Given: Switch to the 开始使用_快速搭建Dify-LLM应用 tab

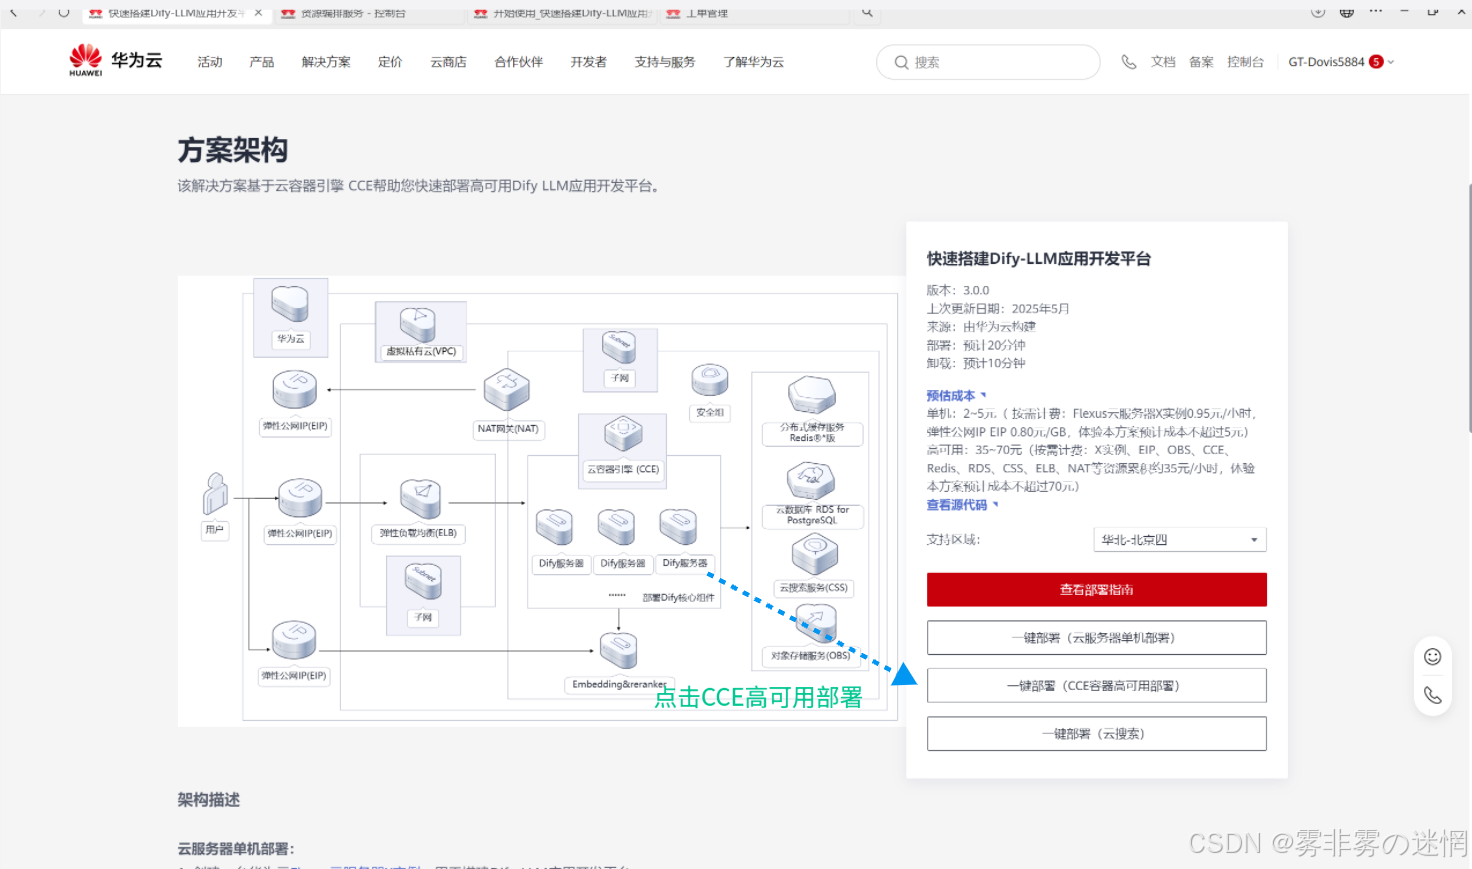Looking at the screenshot, I should [562, 13].
